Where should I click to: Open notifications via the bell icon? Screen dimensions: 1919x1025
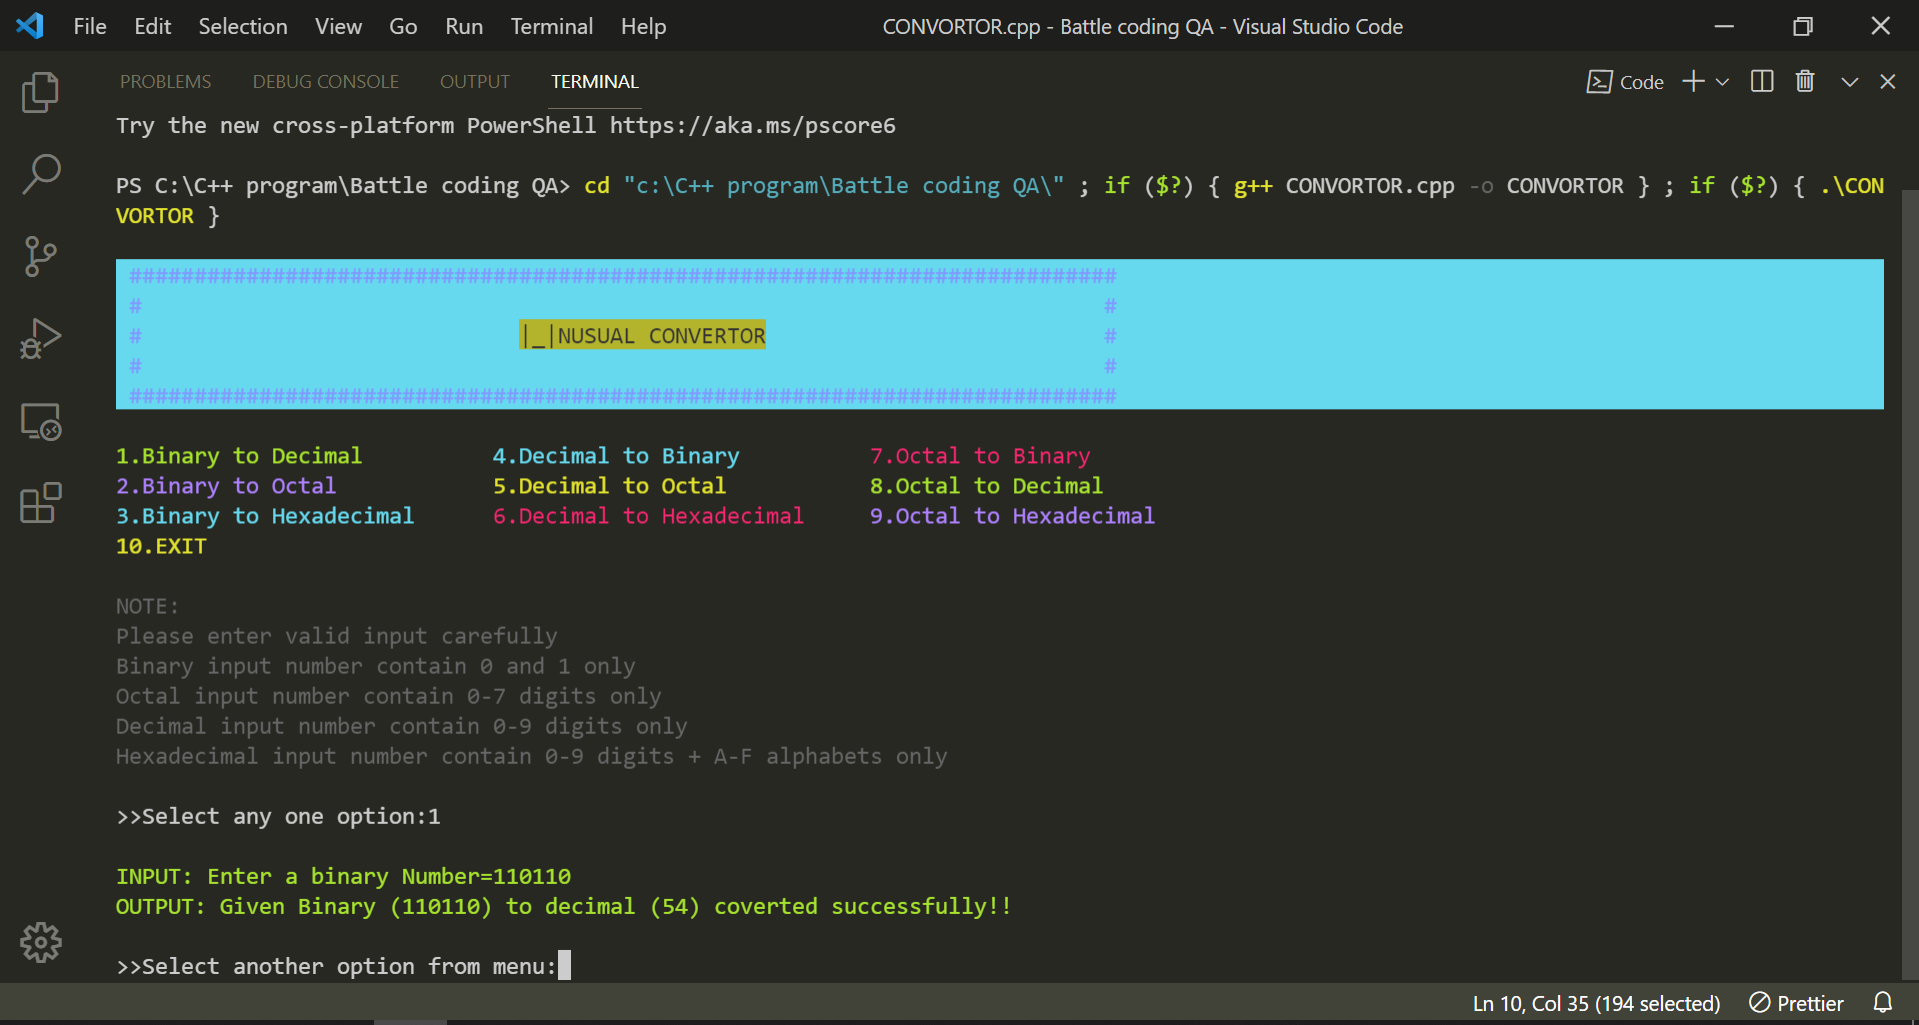tap(1883, 1003)
